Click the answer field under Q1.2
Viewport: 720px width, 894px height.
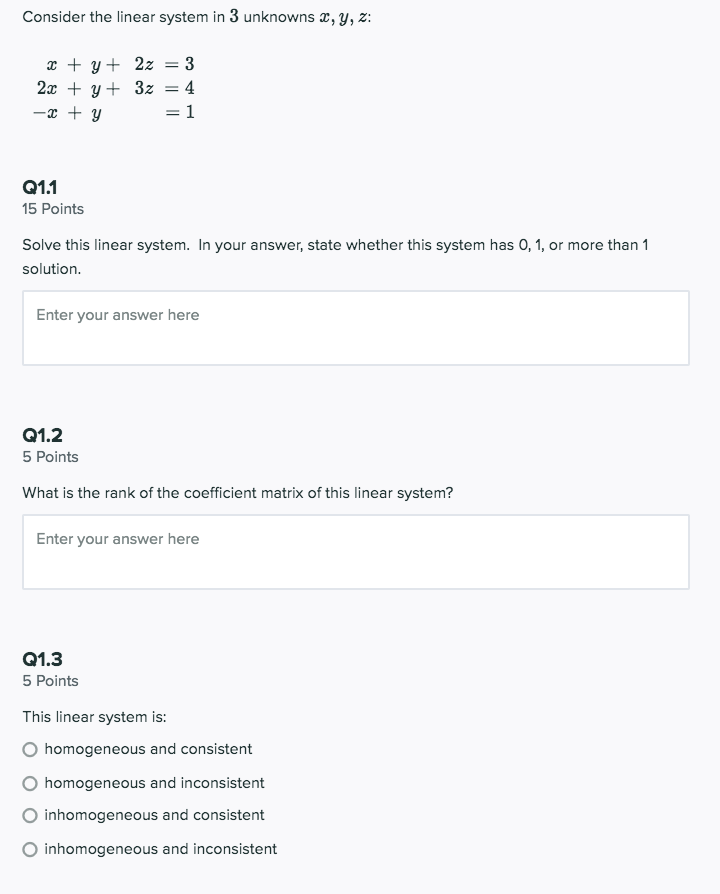coord(354,551)
